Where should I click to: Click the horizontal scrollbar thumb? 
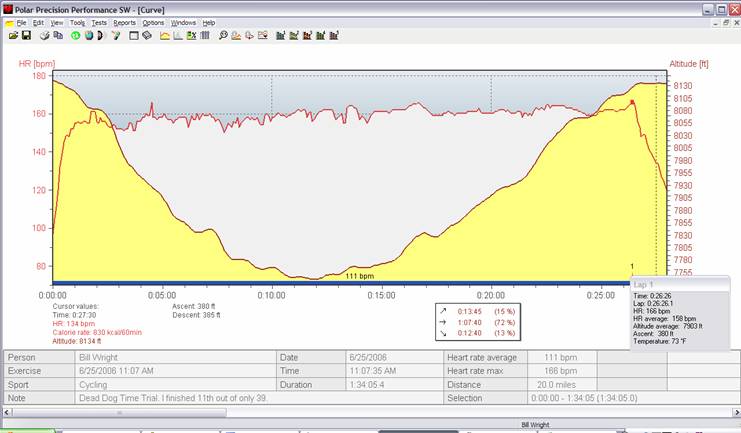119,413
